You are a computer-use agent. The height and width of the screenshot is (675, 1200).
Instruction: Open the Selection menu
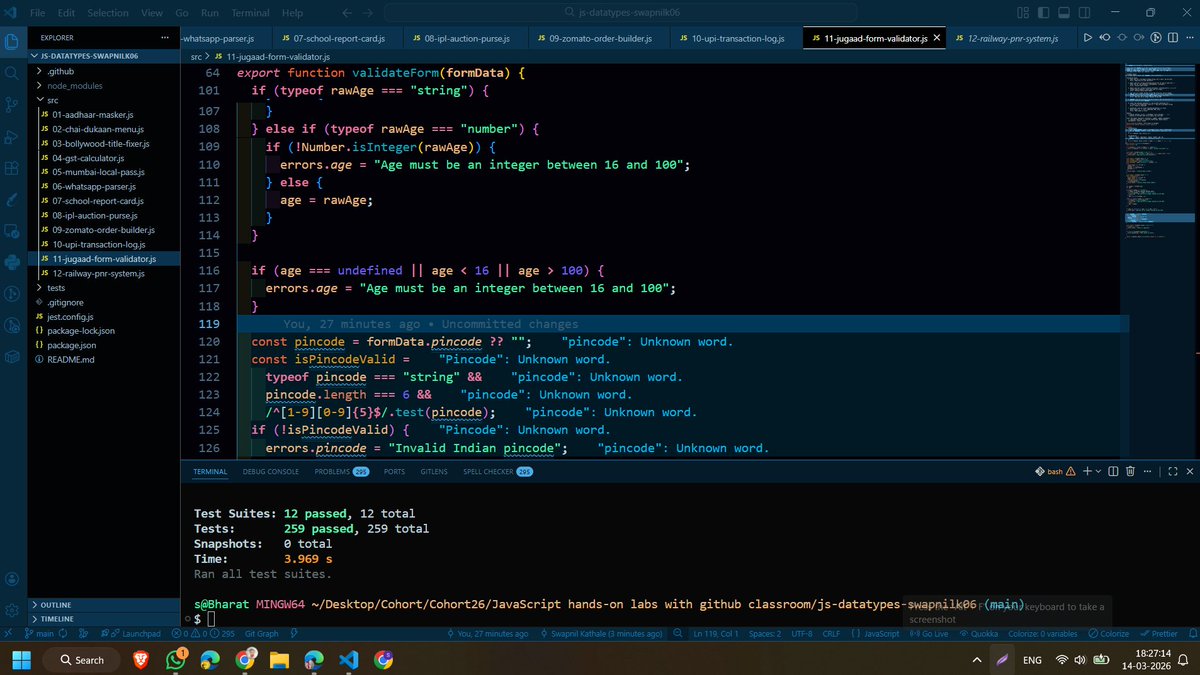108,13
